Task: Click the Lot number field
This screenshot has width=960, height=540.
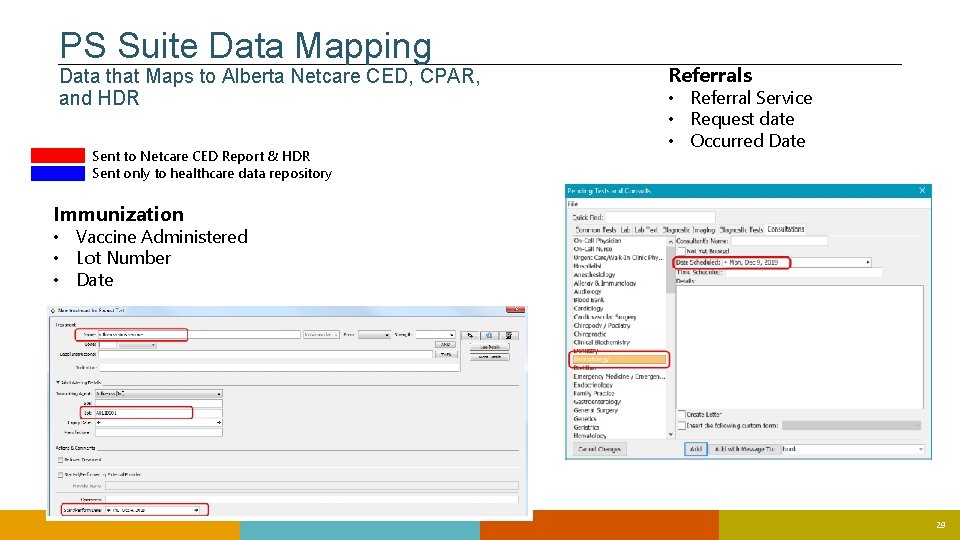Action: 159,413
